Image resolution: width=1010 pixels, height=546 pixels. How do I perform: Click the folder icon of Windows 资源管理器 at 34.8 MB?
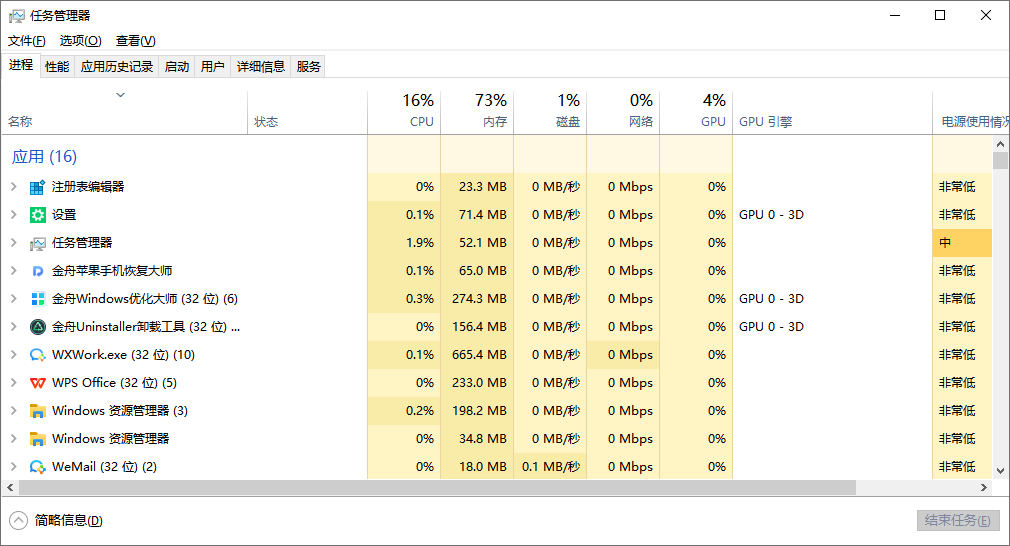[x=37, y=439]
